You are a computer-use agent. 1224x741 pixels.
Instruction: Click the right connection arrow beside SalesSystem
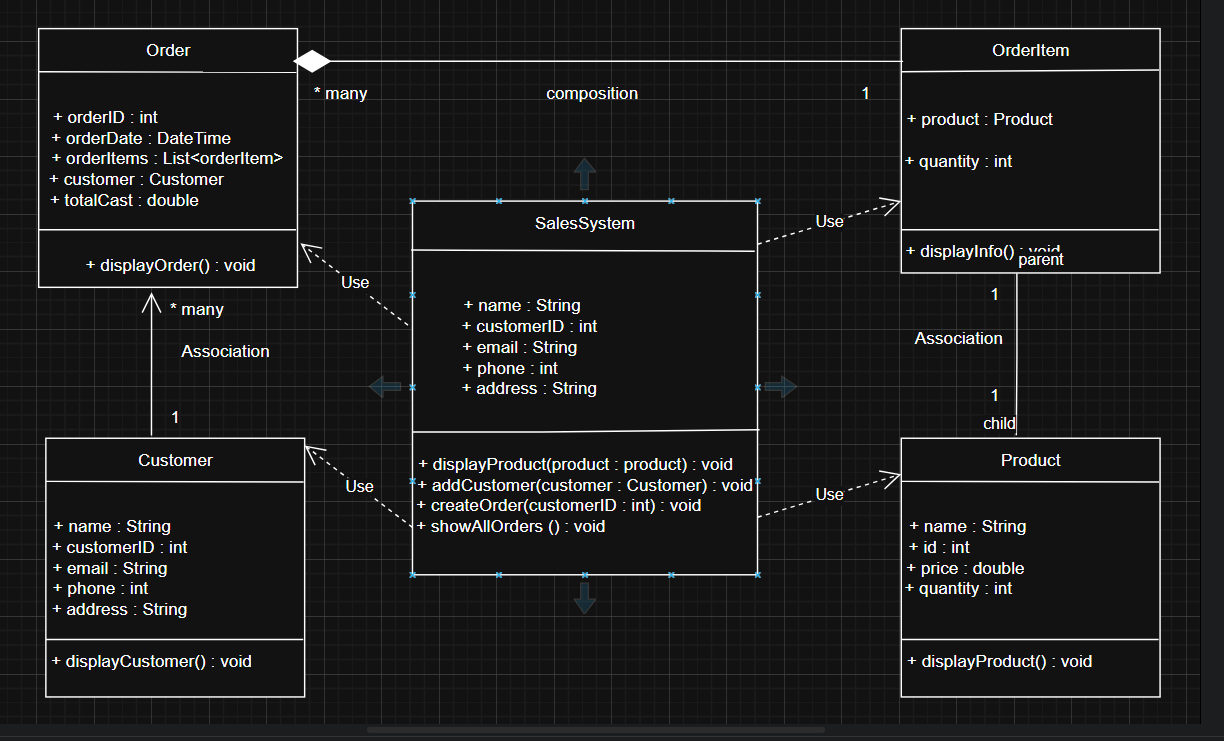click(x=781, y=386)
